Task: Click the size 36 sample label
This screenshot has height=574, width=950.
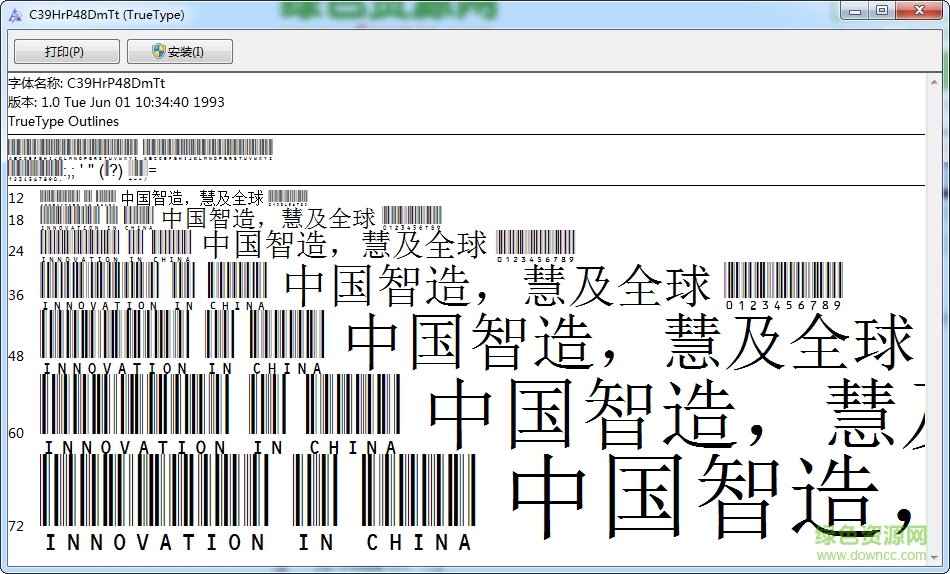Action: tap(16, 295)
